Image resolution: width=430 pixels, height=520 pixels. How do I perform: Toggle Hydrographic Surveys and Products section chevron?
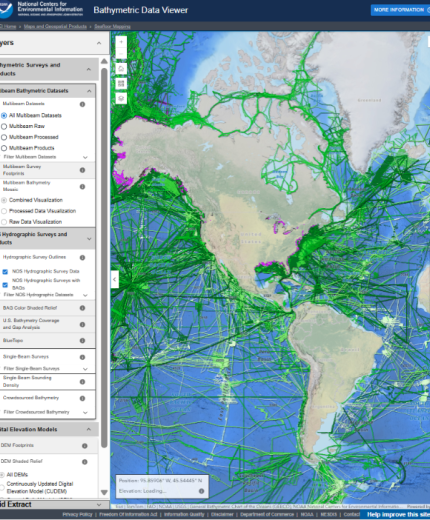[x=89, y=239]
